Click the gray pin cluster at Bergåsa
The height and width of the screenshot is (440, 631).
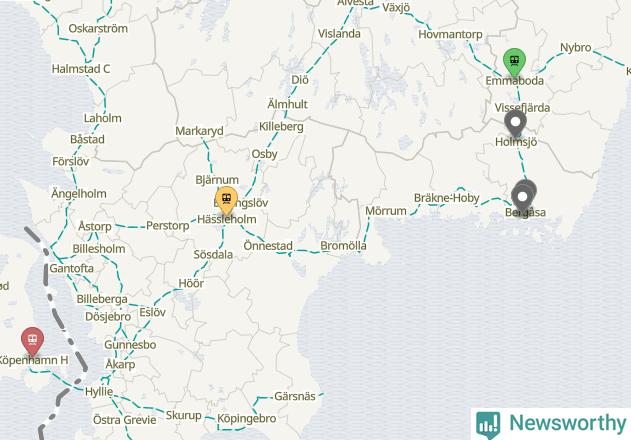[x=524, y=197]
